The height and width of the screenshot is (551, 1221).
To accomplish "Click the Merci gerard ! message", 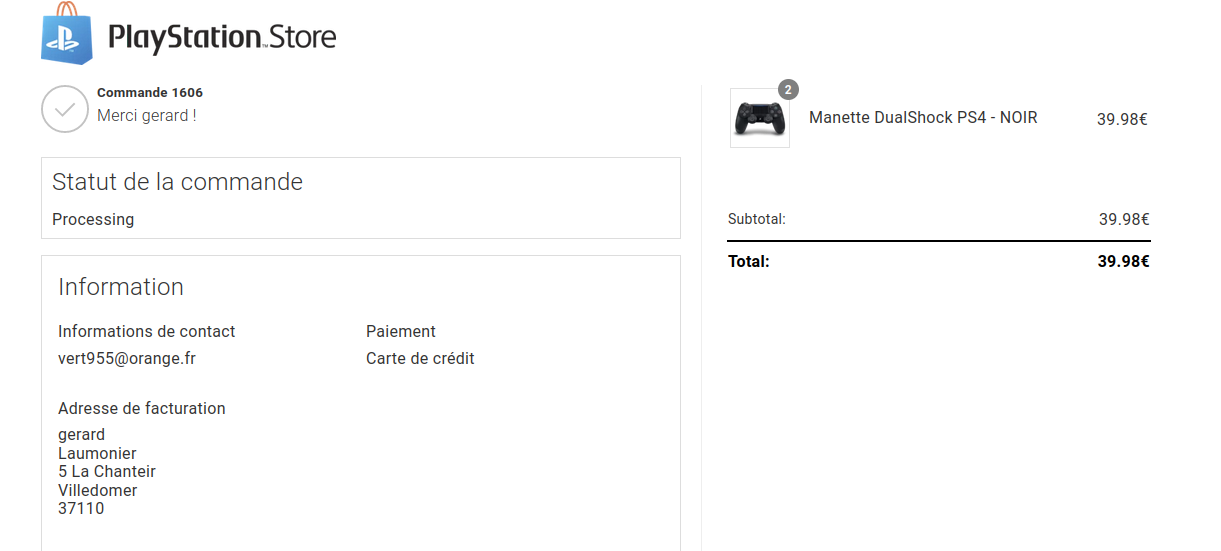I will [147, 116].
